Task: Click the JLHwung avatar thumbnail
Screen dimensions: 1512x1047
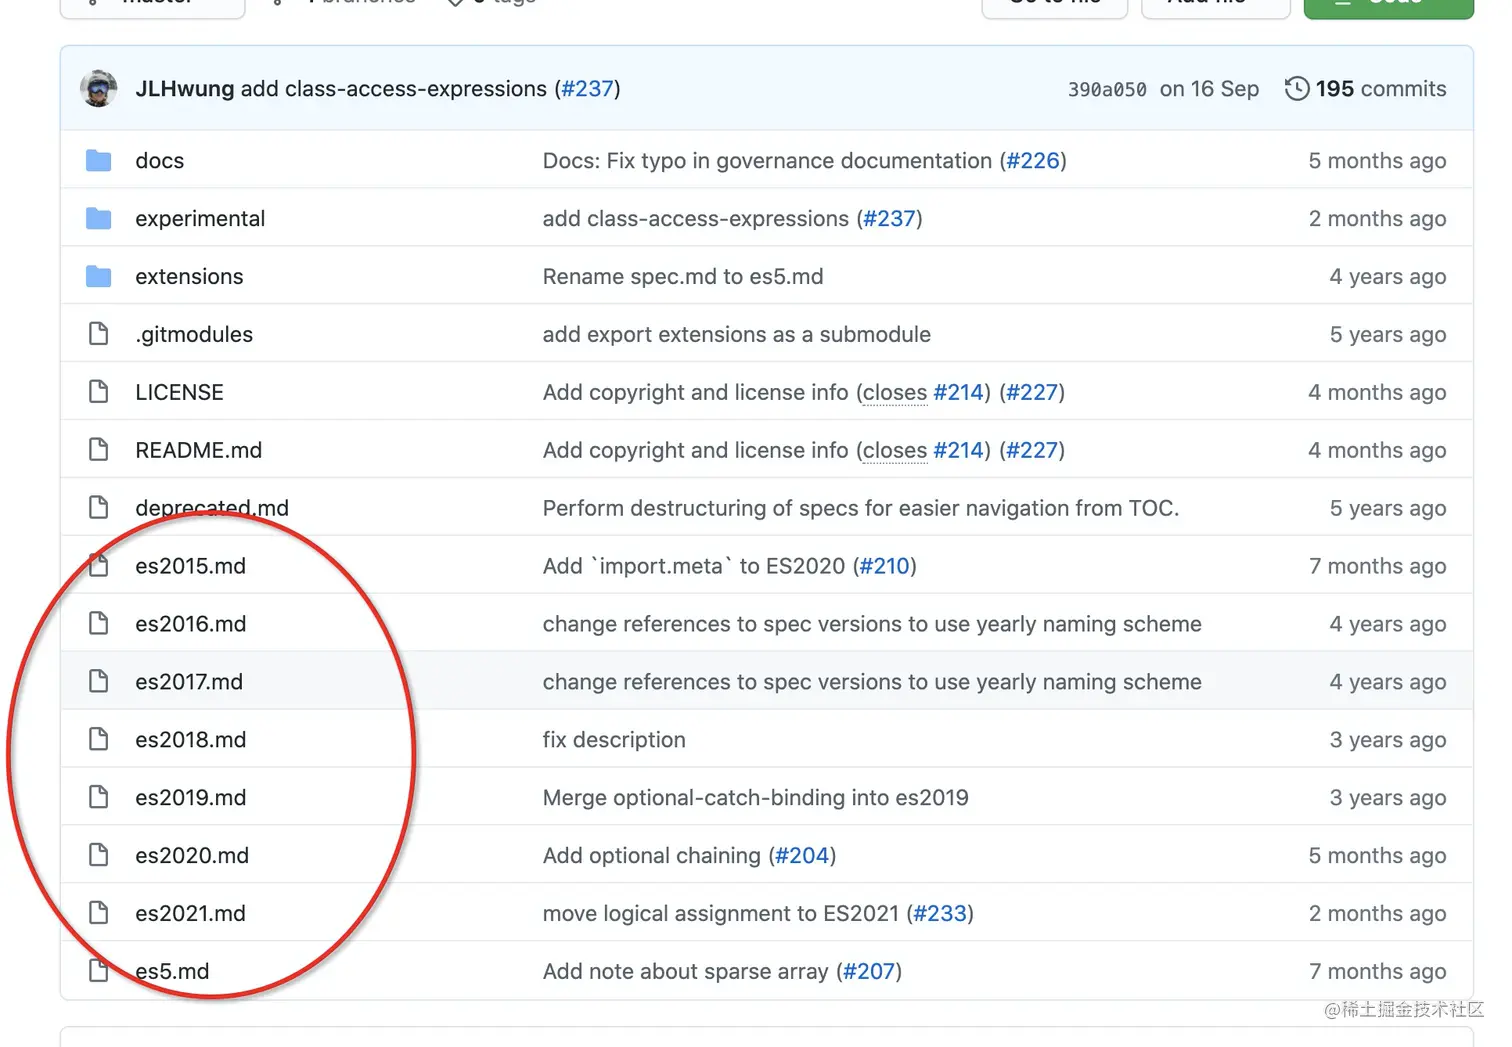Action: click(98, 88)
